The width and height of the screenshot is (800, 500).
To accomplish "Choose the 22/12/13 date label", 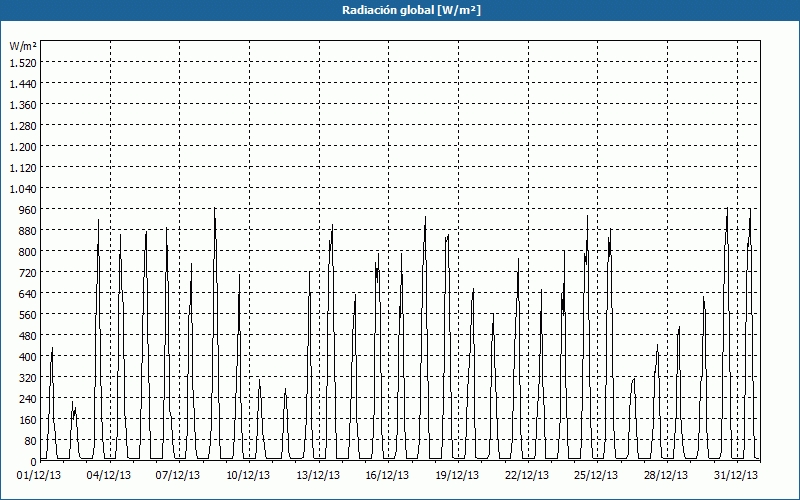I will coord(529,475).
